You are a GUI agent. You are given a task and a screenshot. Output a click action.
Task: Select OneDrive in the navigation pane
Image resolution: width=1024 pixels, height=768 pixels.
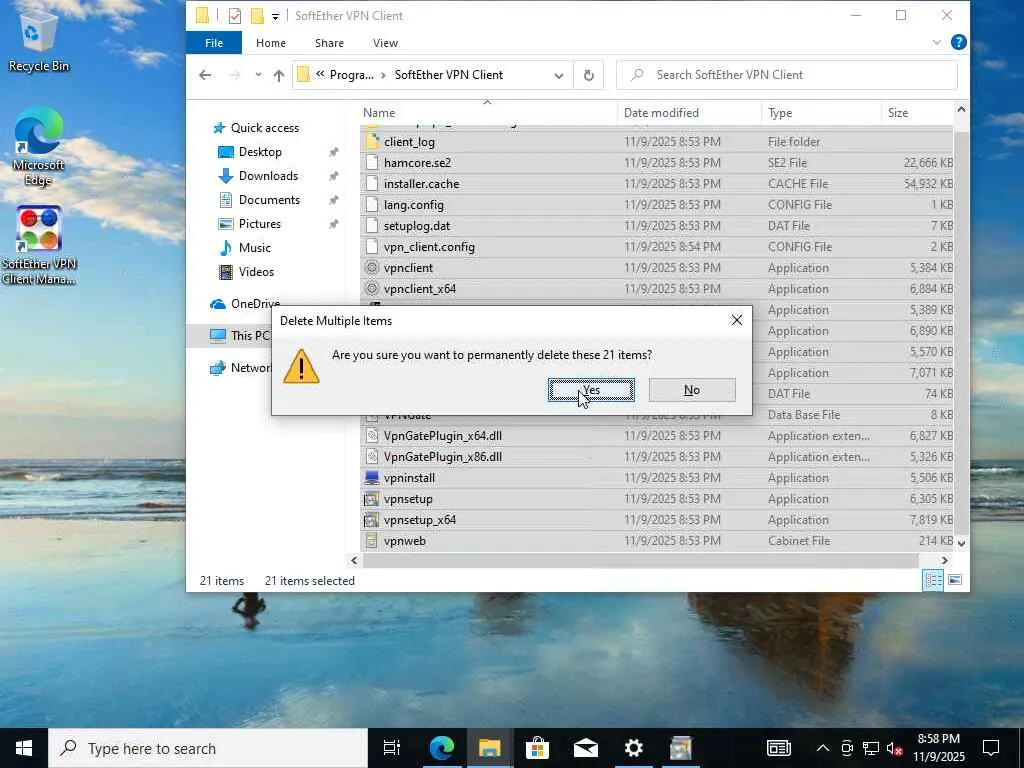point(245,304)
